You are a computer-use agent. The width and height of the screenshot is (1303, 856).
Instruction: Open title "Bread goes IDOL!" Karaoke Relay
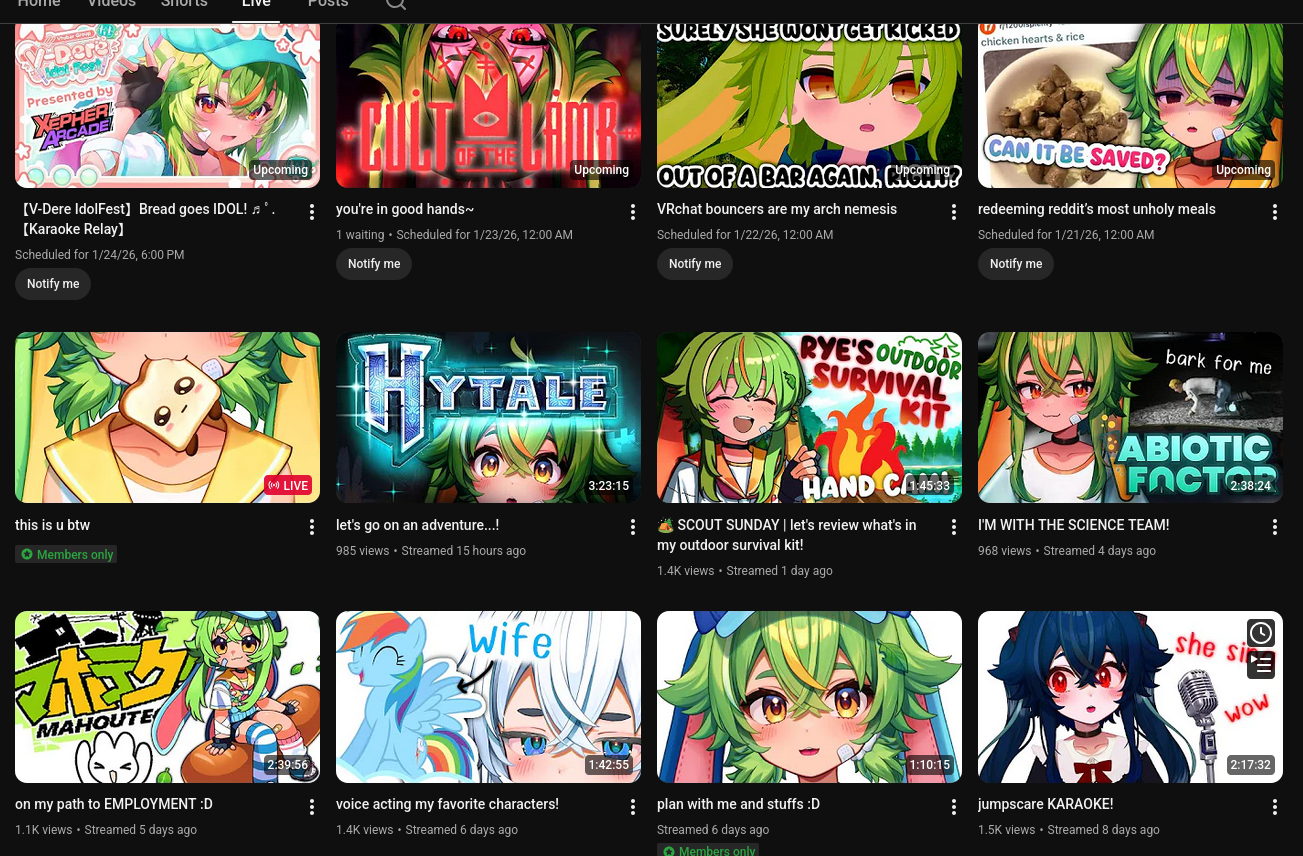[x=145, y=219]
